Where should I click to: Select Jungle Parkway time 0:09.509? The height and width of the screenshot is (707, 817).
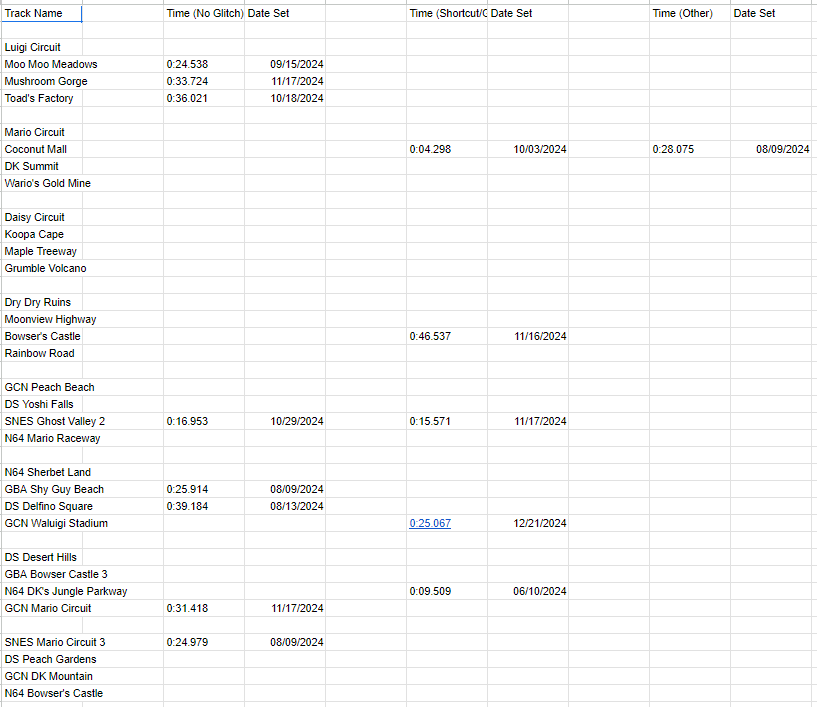tap(447, 591)
